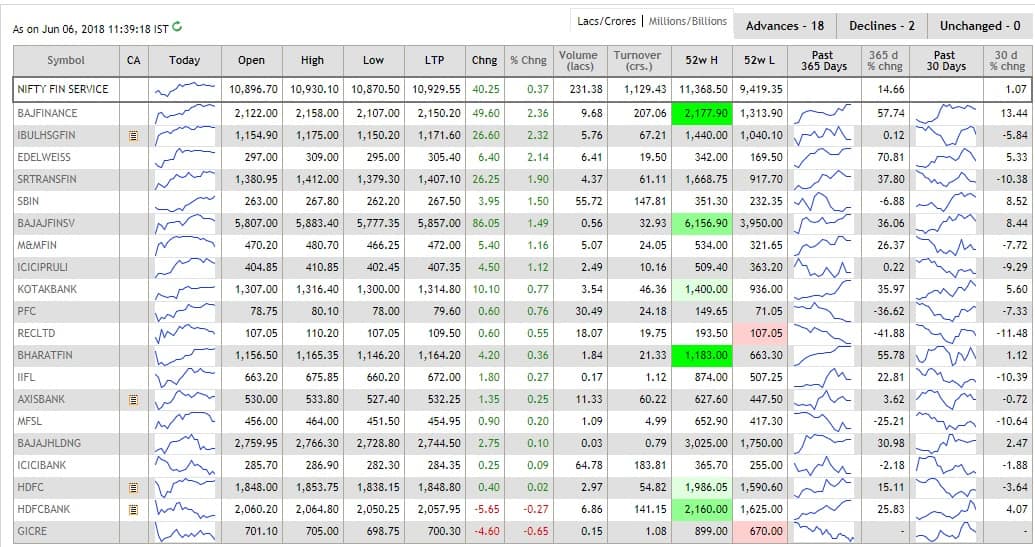Switch units to Millions/Billions
1035x547 pixels.
pyautogui.click(x=688, y=21)
